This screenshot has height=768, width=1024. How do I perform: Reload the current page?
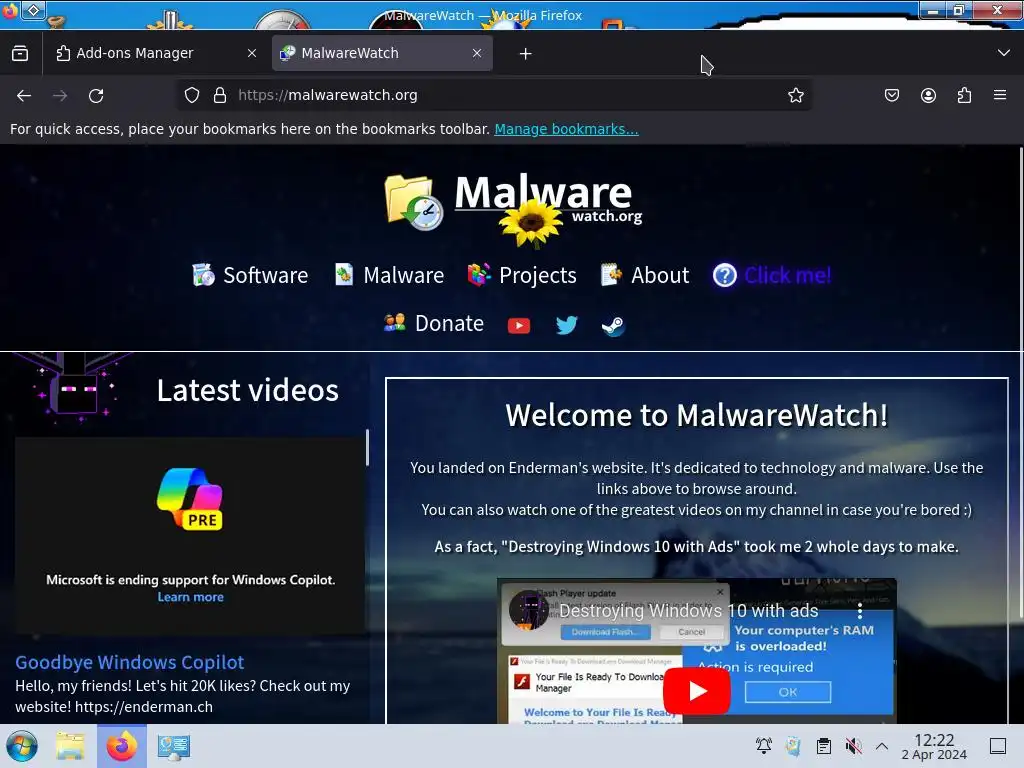[x=96, y=95]
